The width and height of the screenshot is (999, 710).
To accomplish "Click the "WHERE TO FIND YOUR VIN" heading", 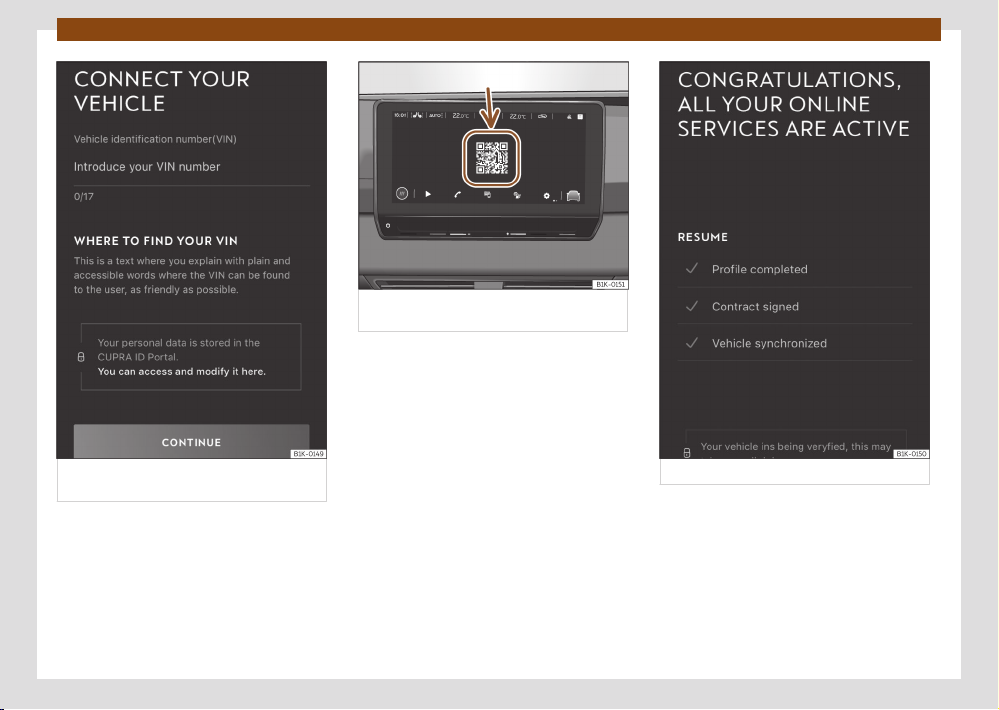I will (x=155, y=241).
